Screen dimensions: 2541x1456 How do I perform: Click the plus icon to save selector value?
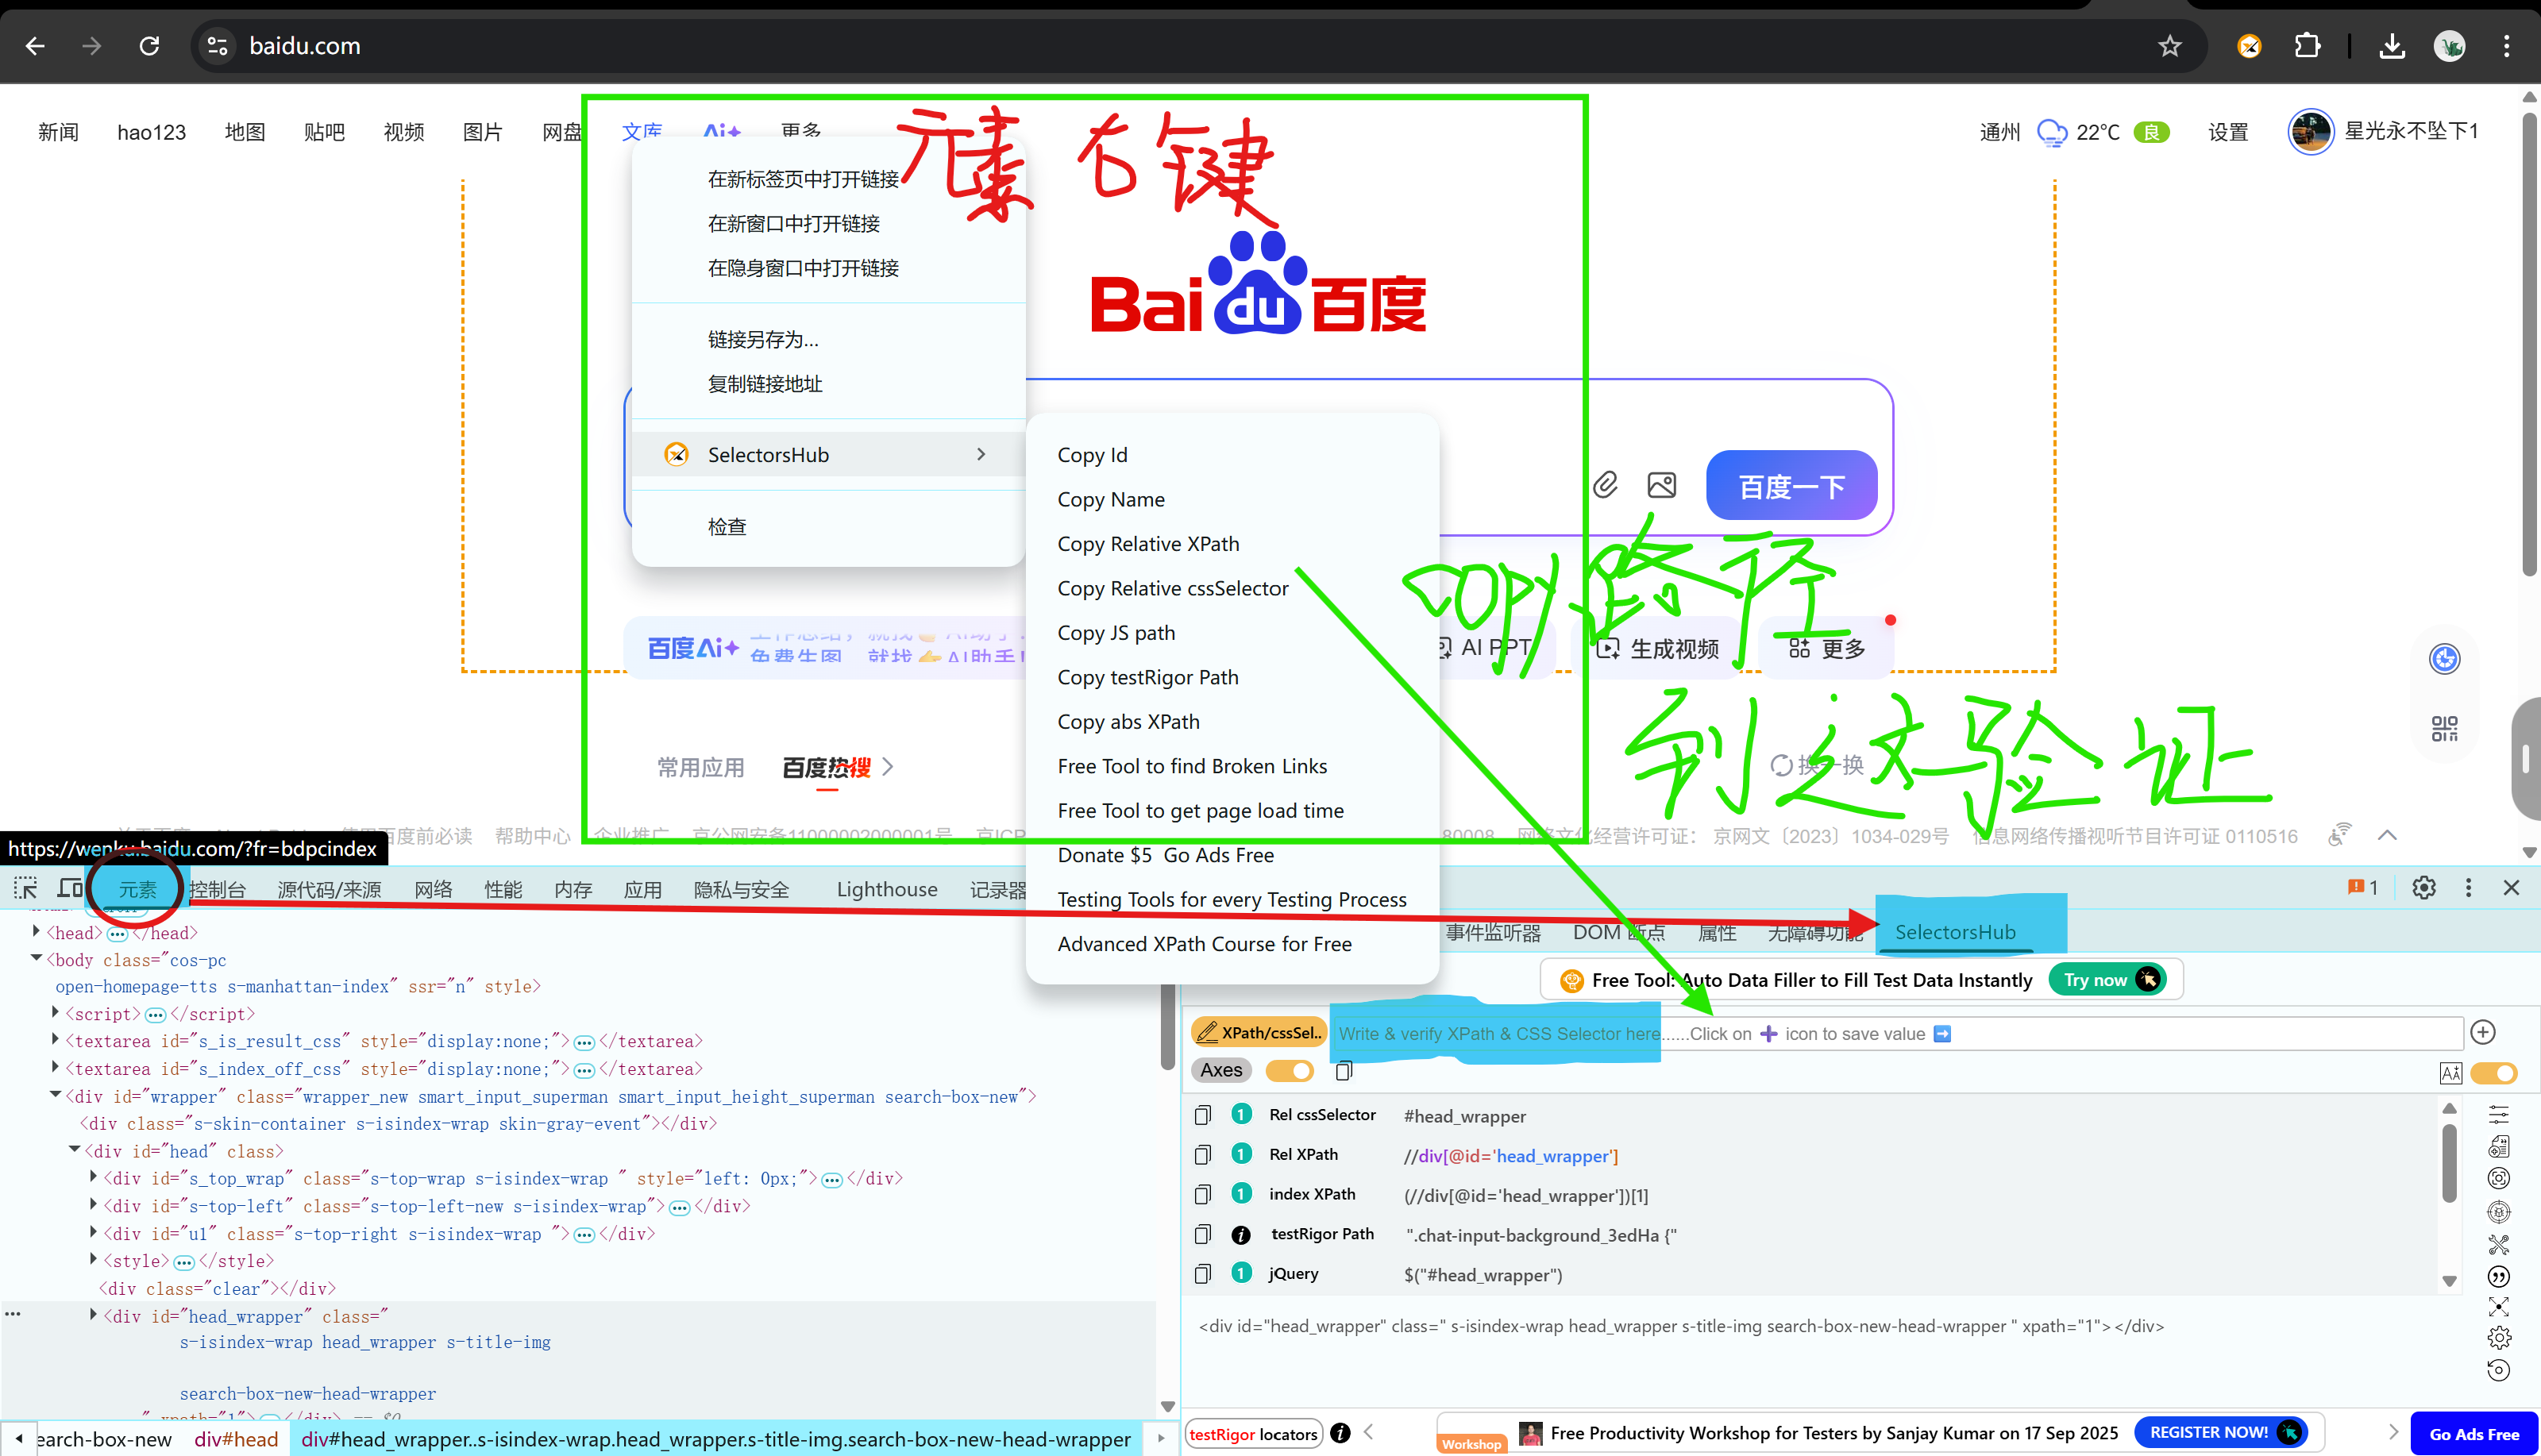point(2483,1032)
